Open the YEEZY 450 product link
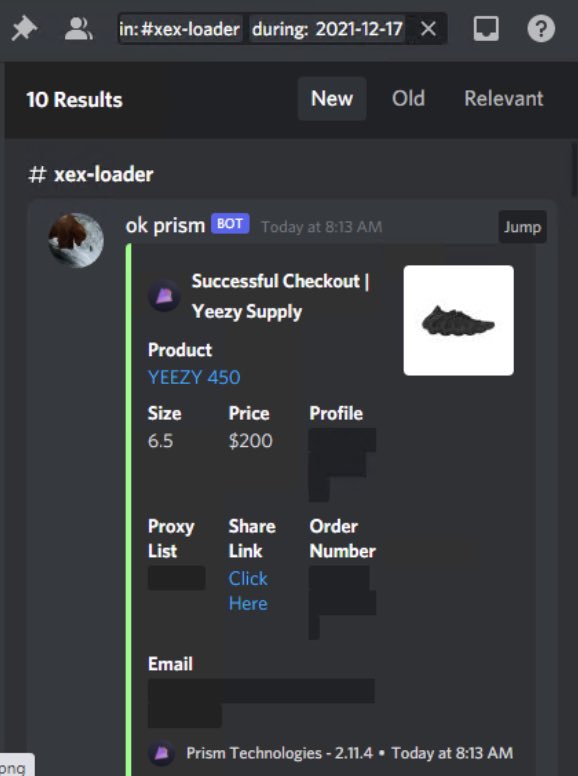The height and width of the screenshot is (776, 578). (x=194, y=377)
